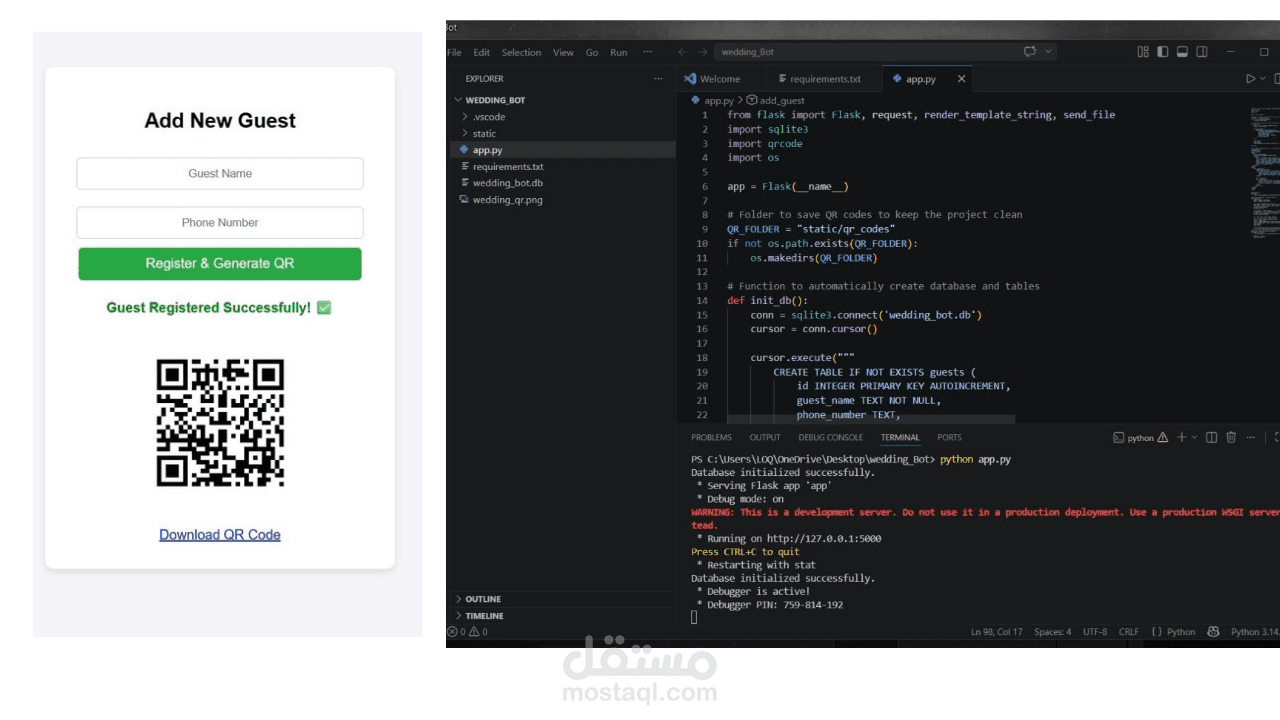
Task: Open the View menu in VS Code
Action: 563,52
